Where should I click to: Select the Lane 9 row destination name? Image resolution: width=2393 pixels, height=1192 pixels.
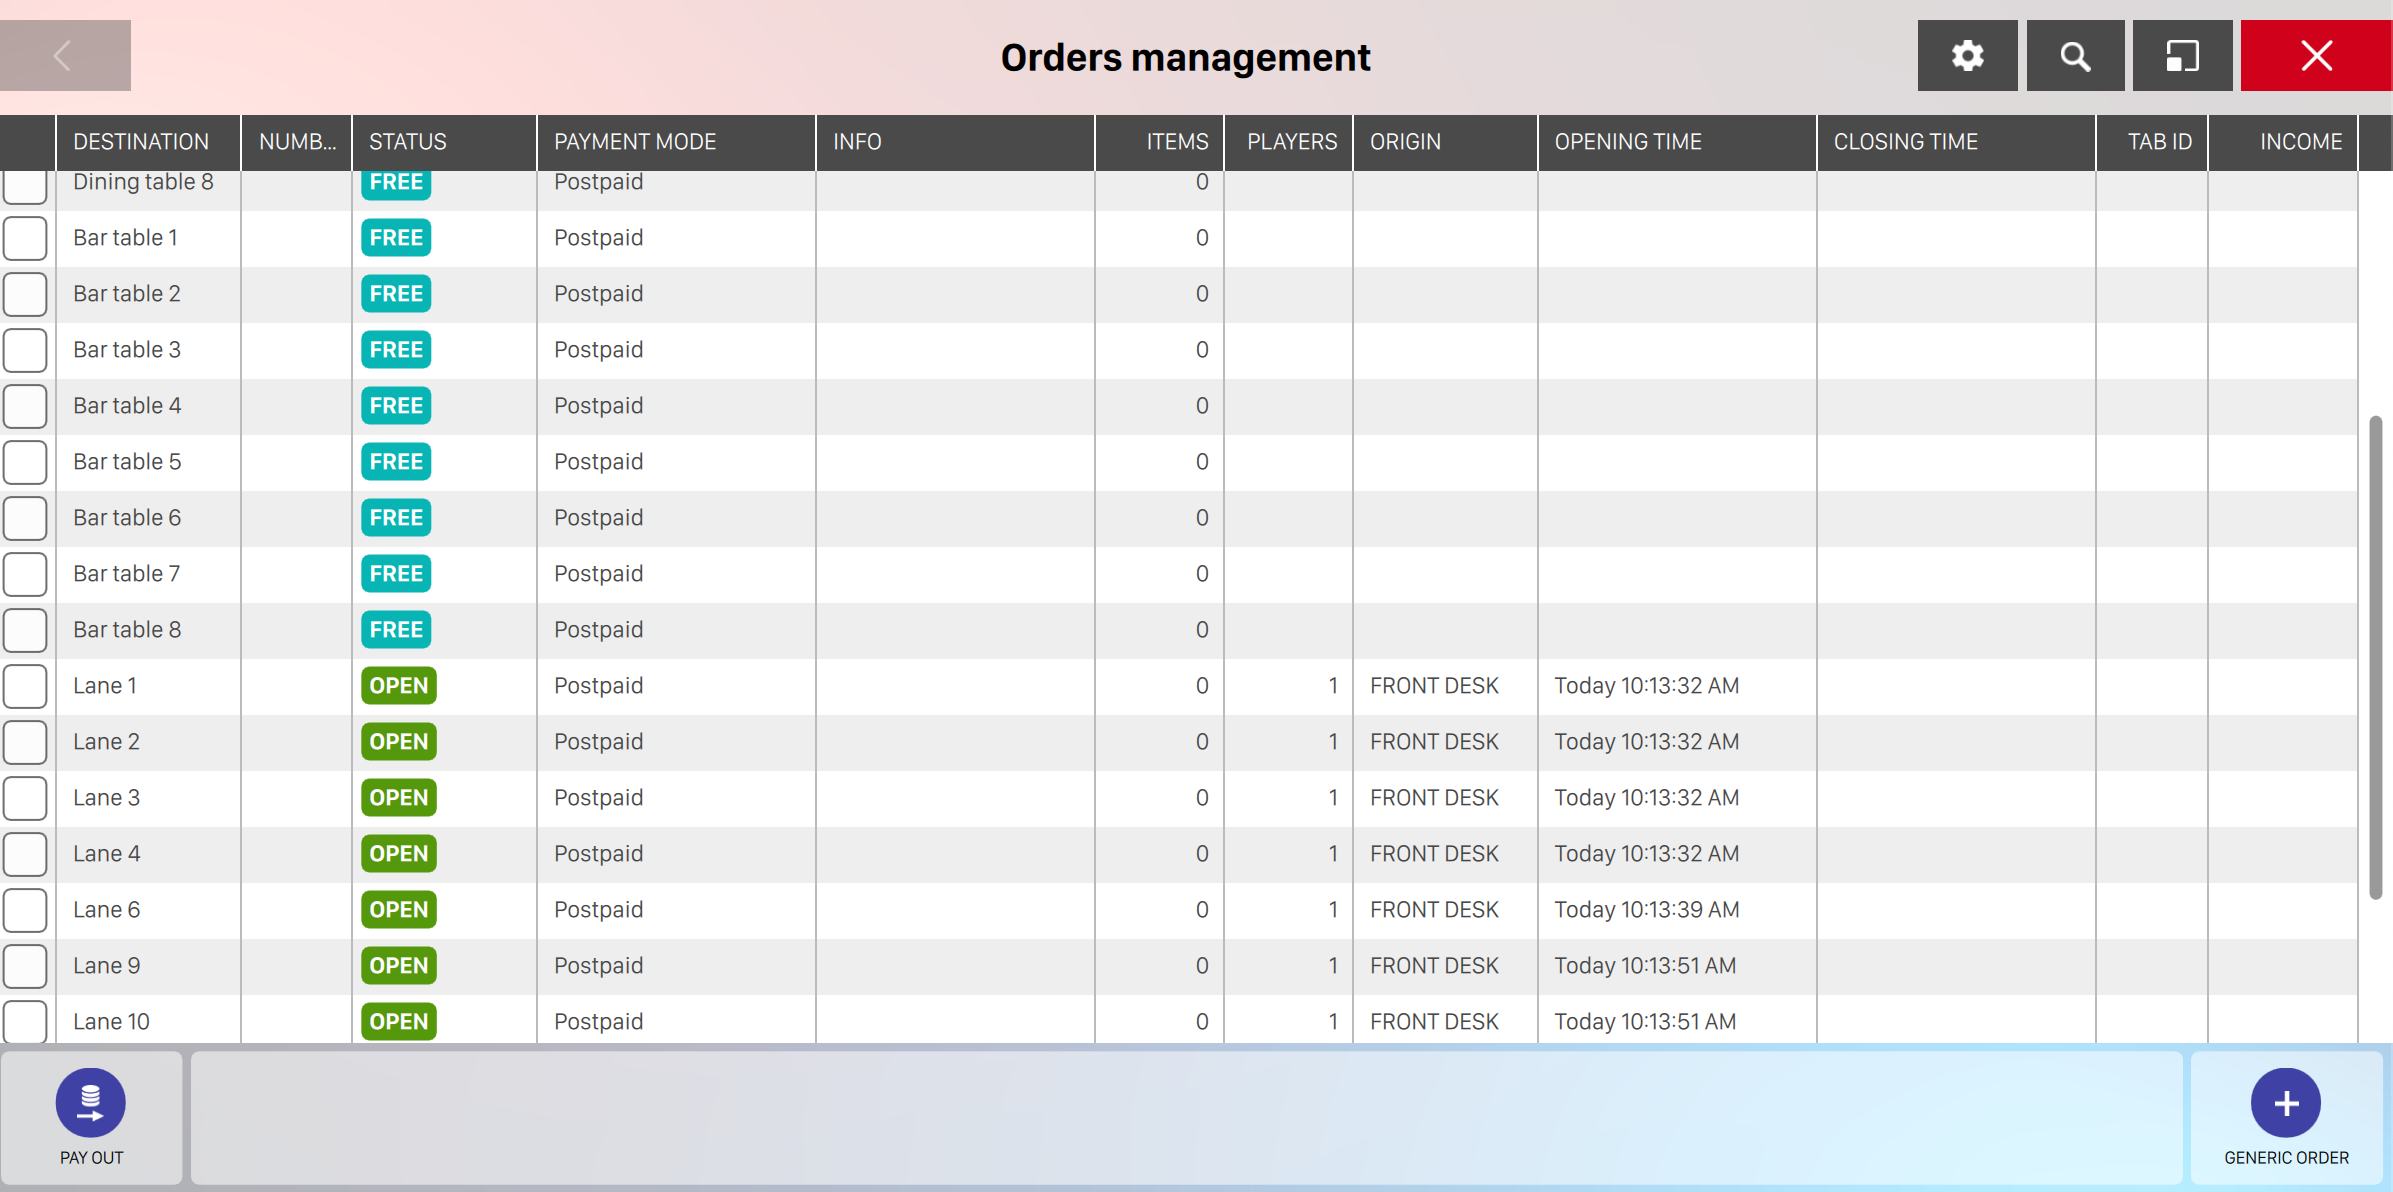click(x=107, y=966)
